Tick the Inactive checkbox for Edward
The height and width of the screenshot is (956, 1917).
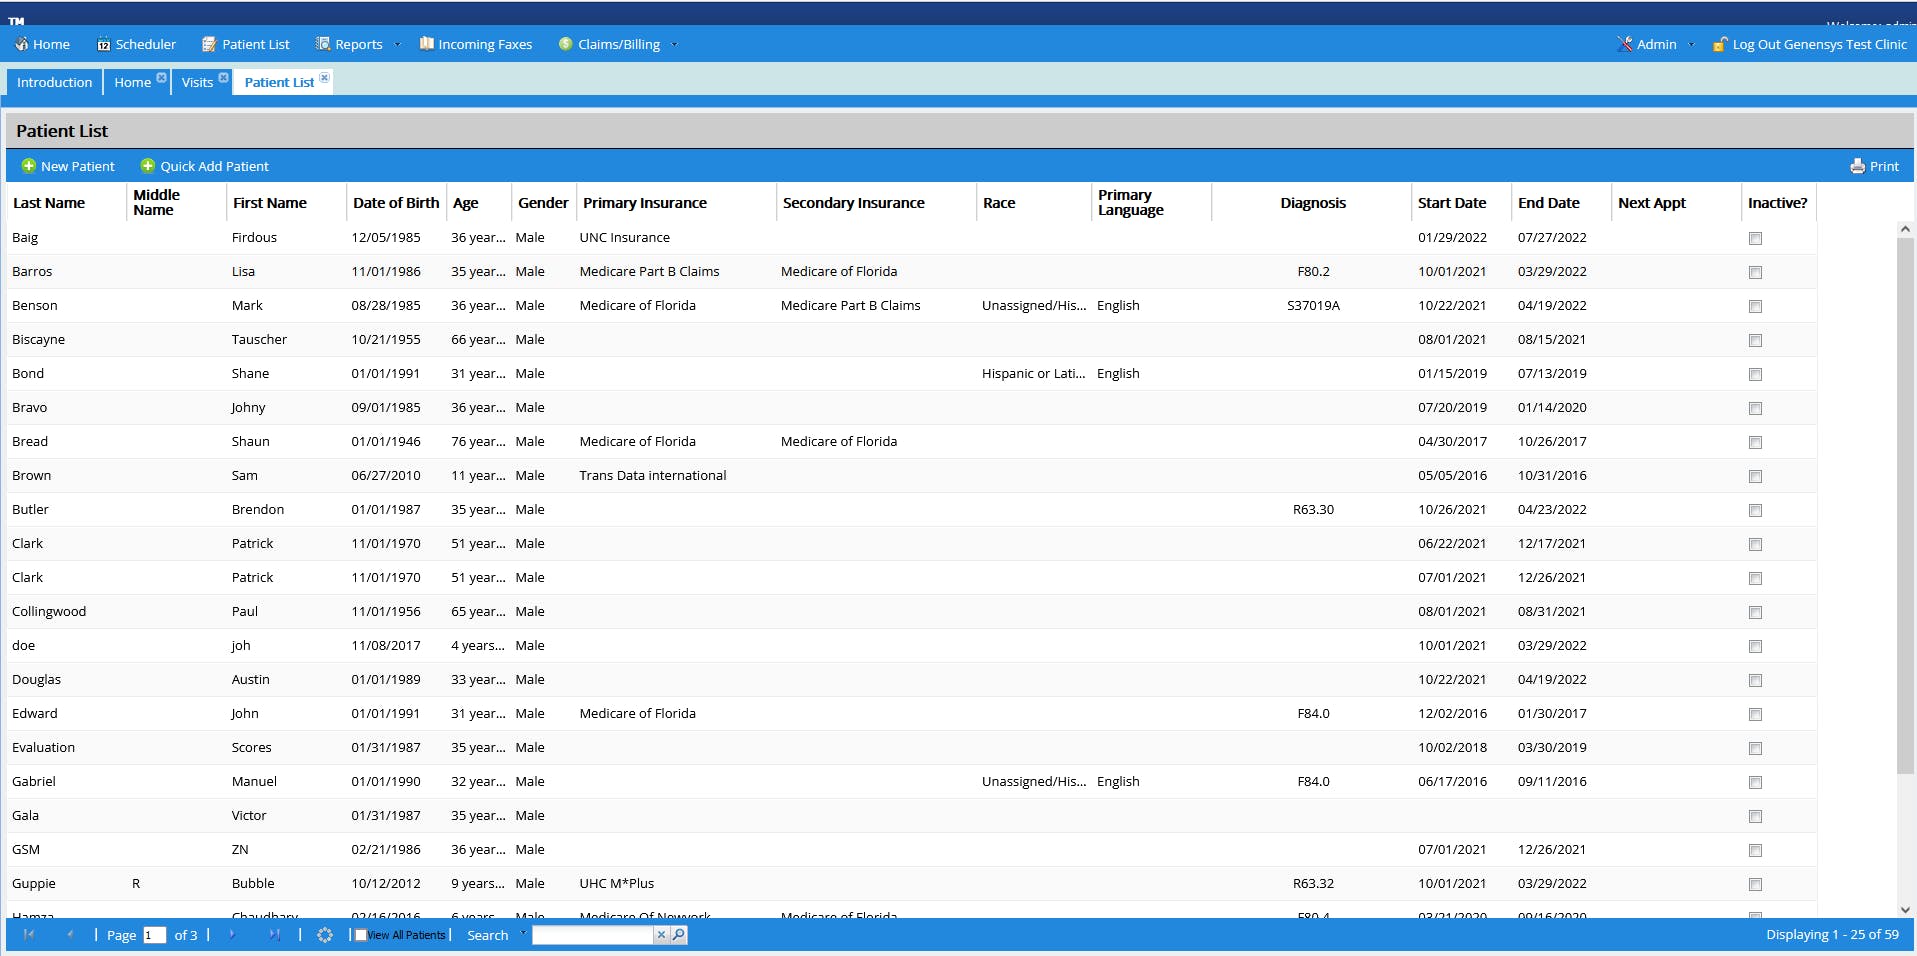point(1755,714)
